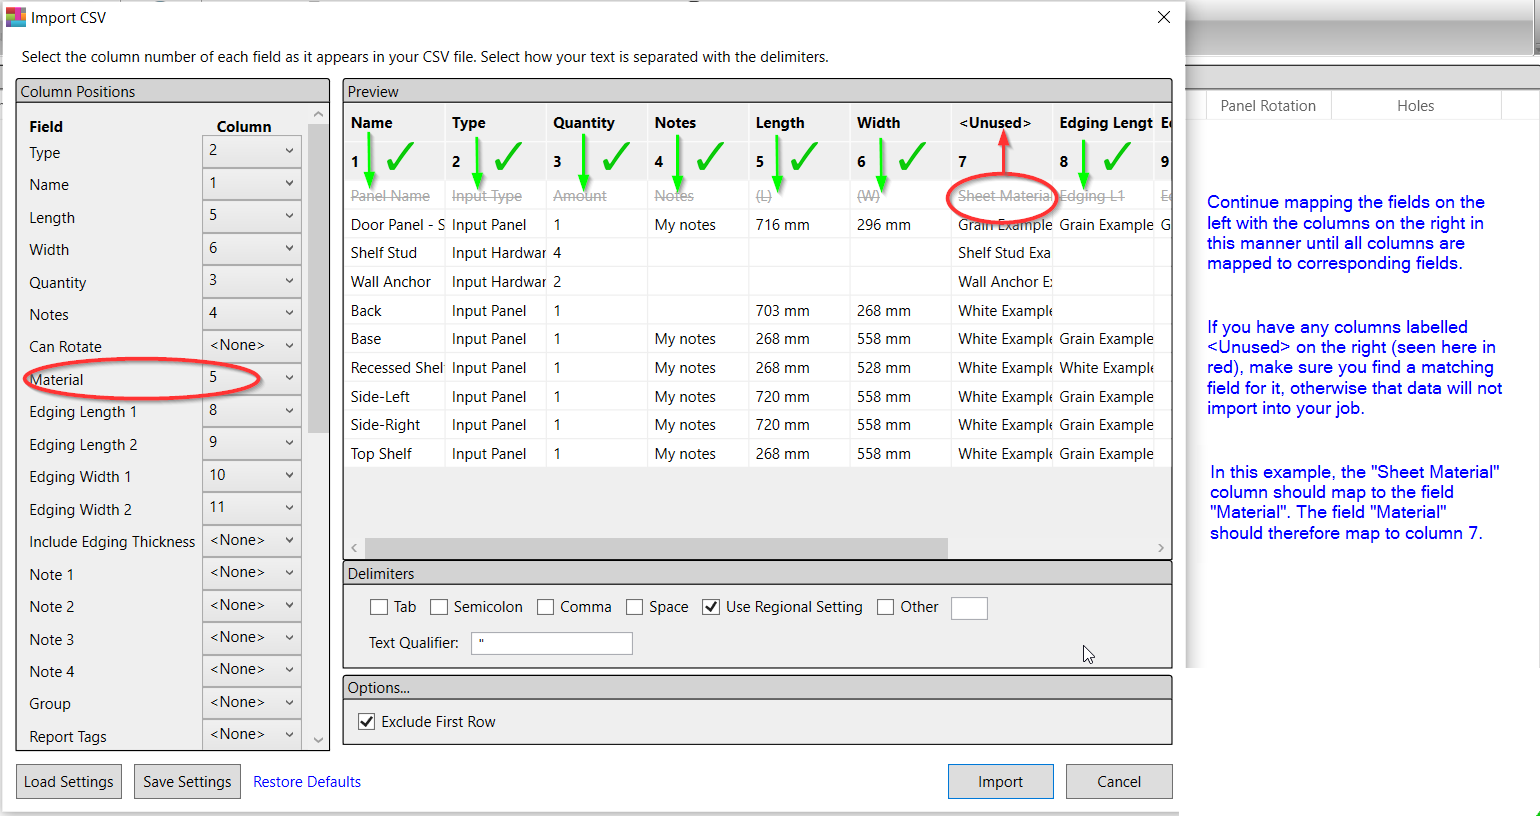This screenshot has height=816, width=1540.
Task: Check the Space delimiter option
Action: coord(634,607)
